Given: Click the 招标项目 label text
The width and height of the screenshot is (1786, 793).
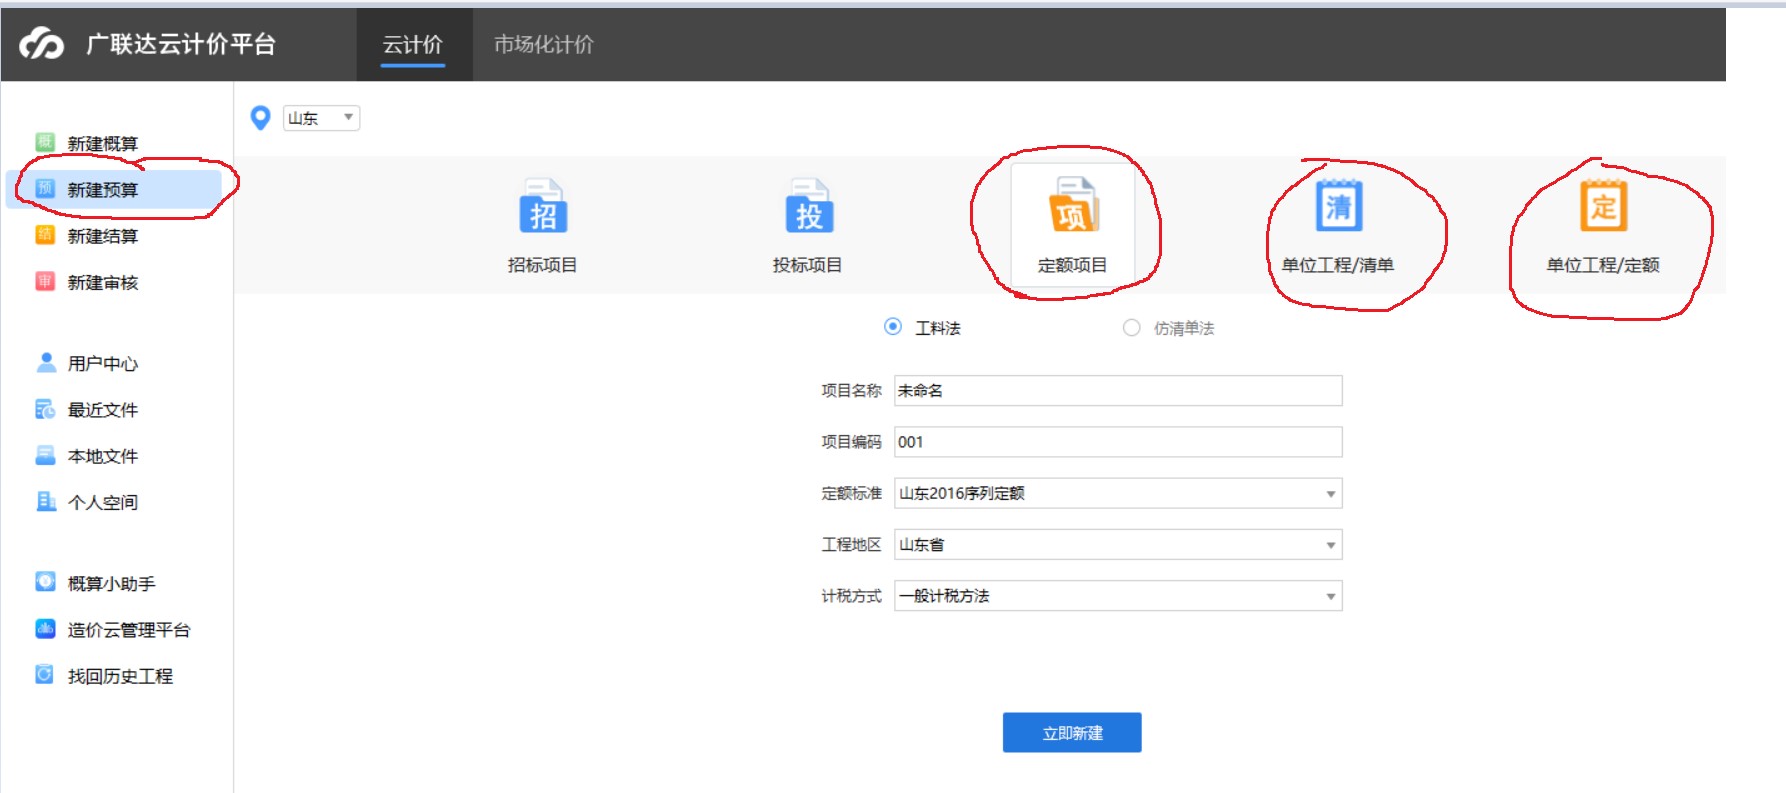Looking at the screenshot, I should click(x=542, y=265).
